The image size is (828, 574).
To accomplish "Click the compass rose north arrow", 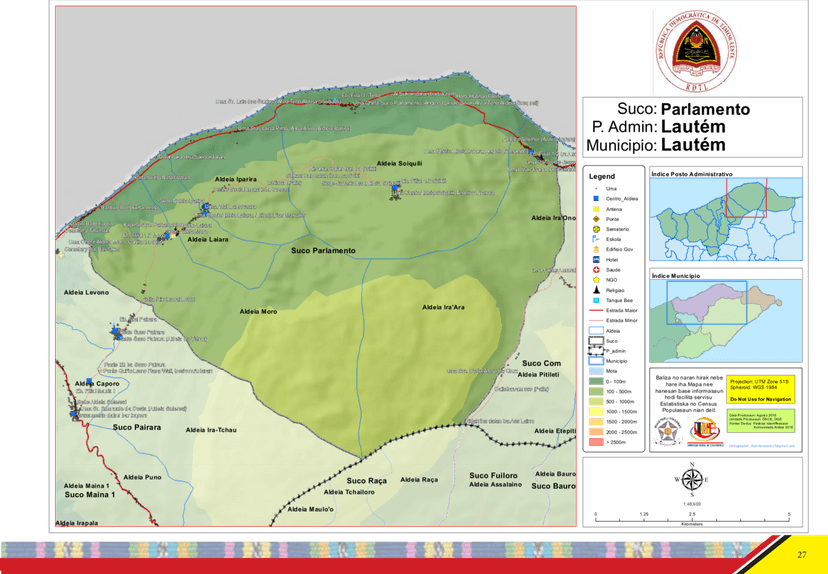I will pyautogui.click(x=691, y=479).
